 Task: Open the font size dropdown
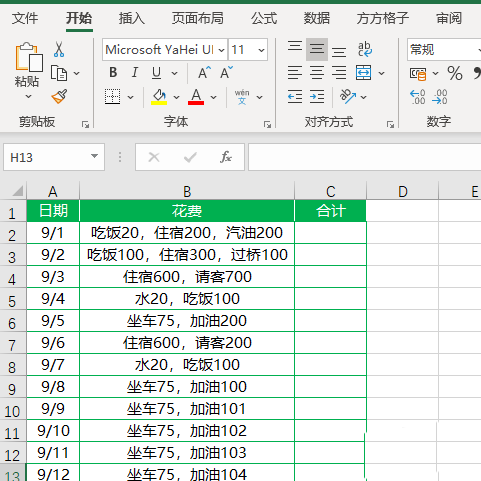(261, 50)
